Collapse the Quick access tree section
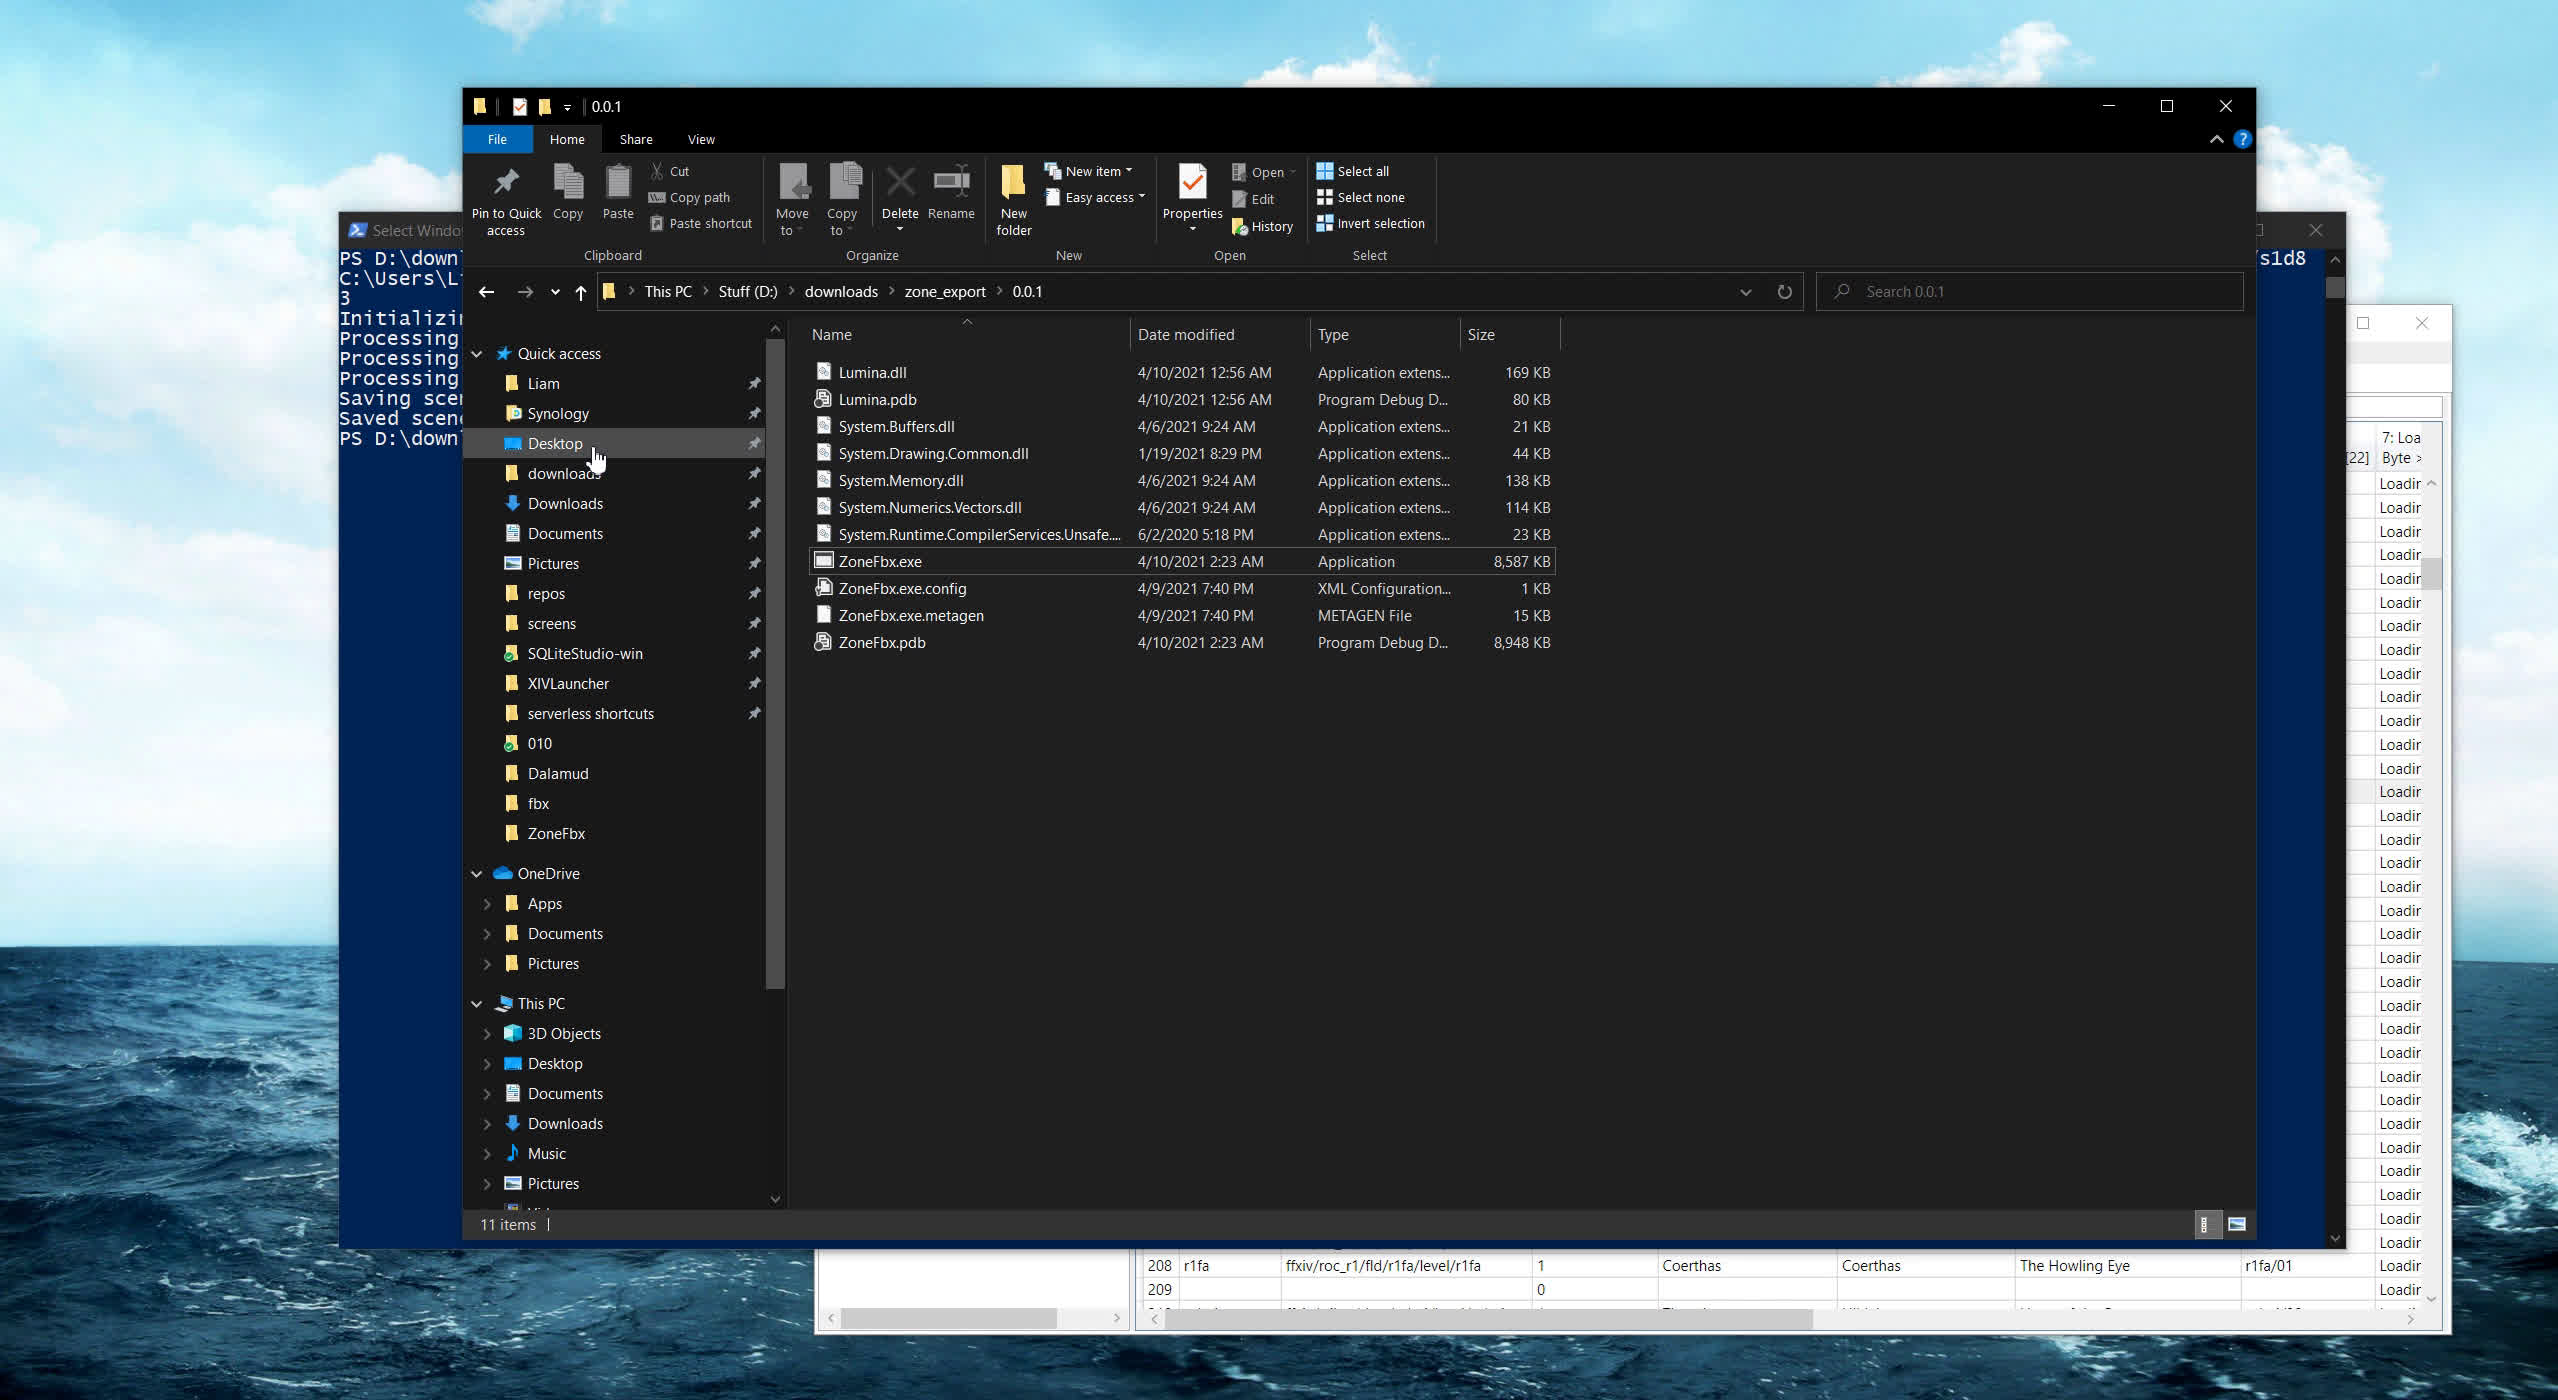The height and width of the screenshot is (1400, 2558). point(477,354)
